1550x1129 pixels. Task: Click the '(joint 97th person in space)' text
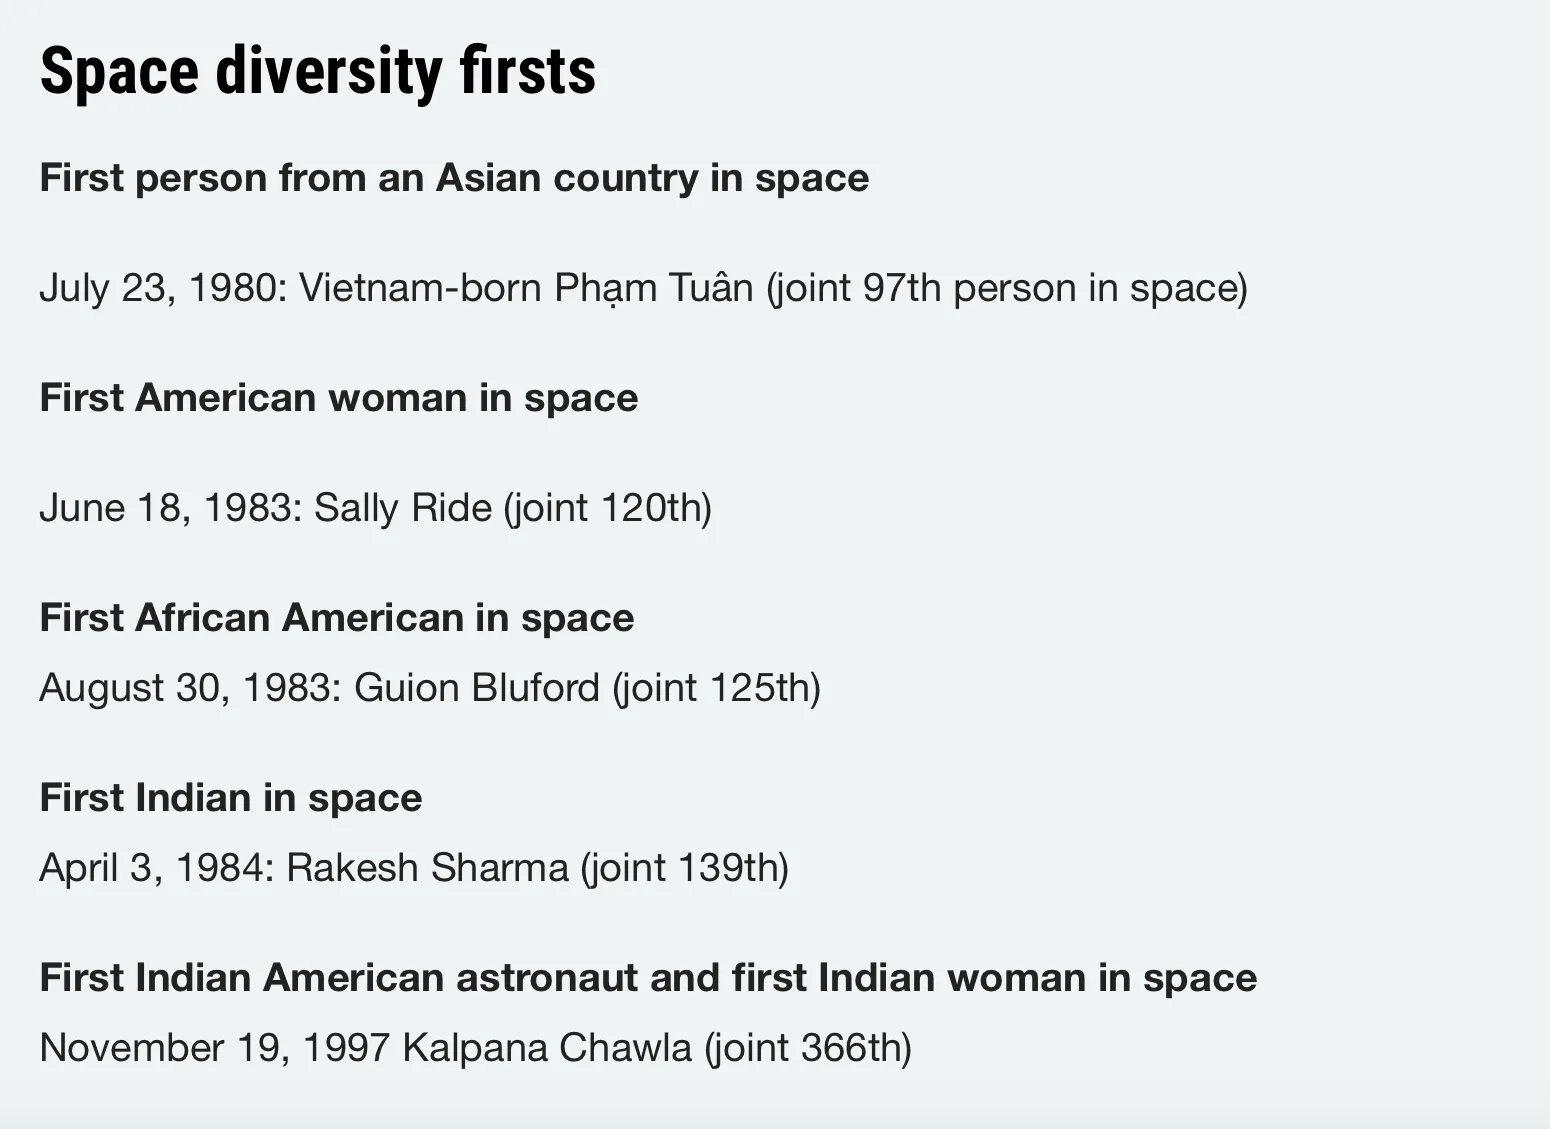1007,288
